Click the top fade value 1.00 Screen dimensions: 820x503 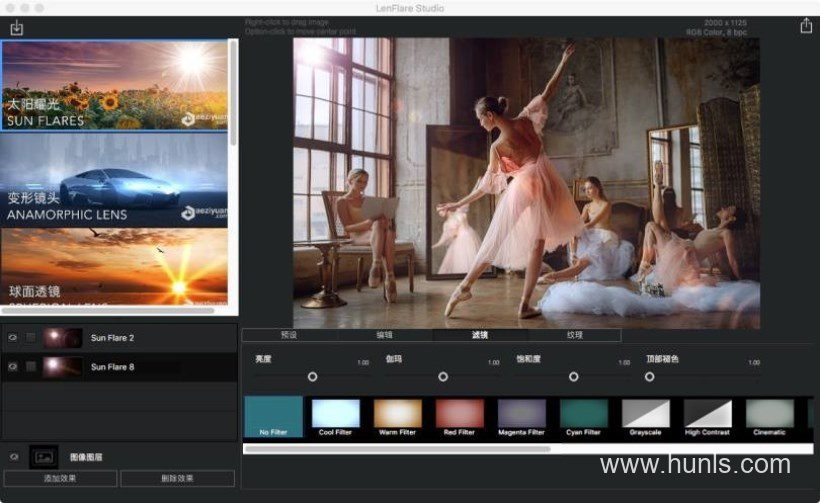click(x=754, y=362)
